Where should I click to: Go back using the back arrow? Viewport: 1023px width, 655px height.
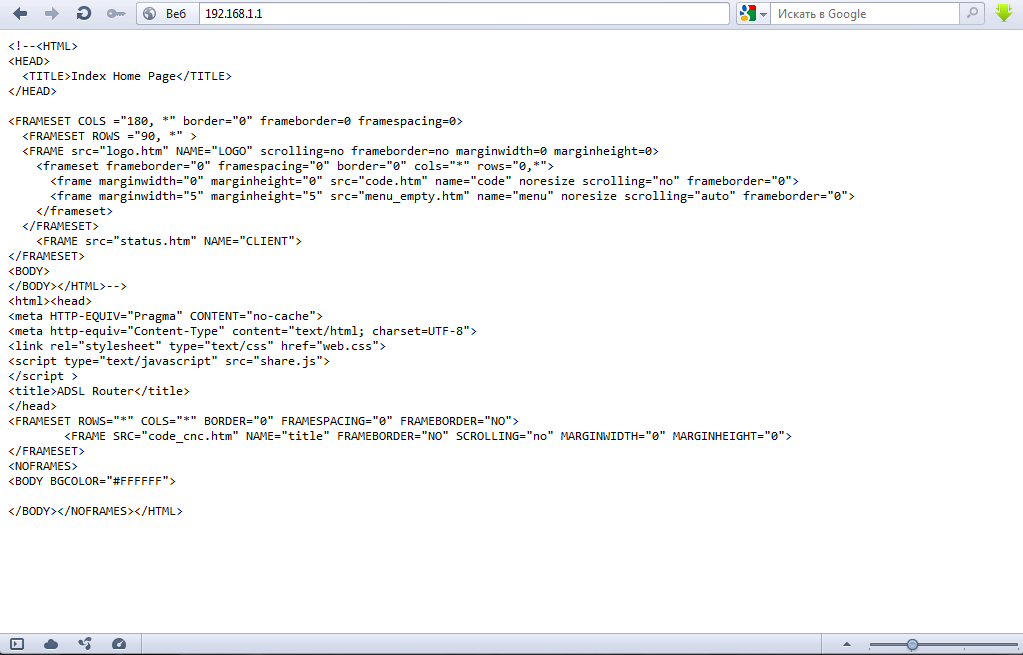pos(21,14)
